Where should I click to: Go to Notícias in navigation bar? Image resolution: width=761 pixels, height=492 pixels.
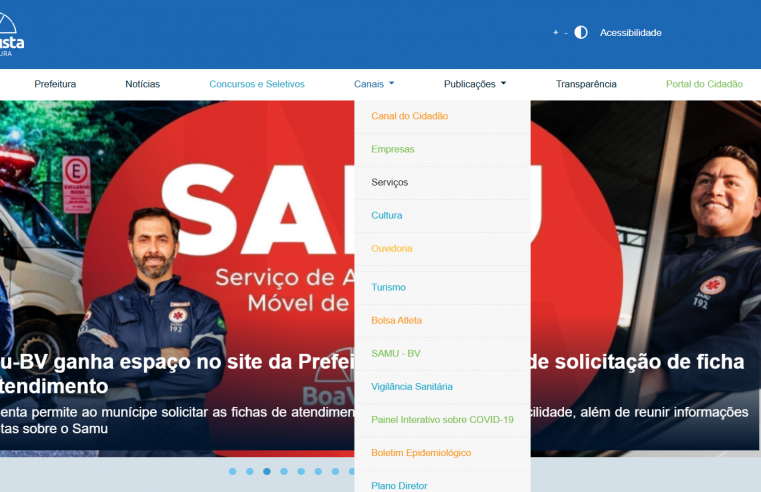point(143,84)
